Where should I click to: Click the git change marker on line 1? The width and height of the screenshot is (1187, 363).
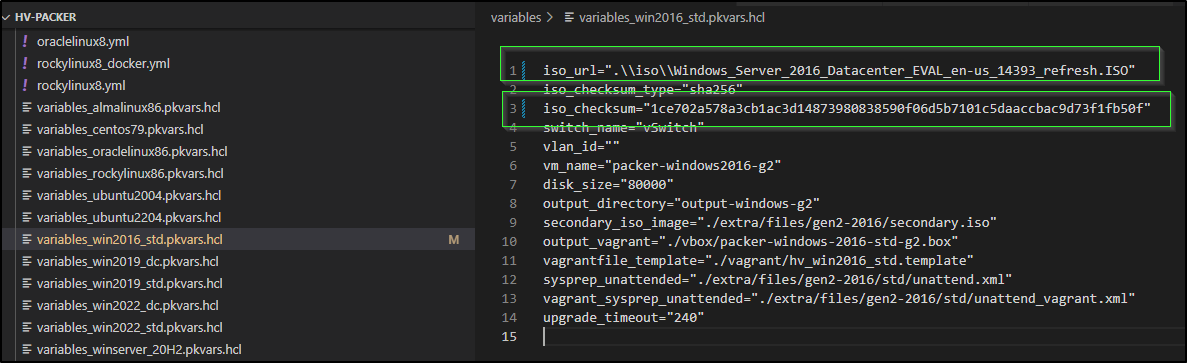click(x=524, y=71)
